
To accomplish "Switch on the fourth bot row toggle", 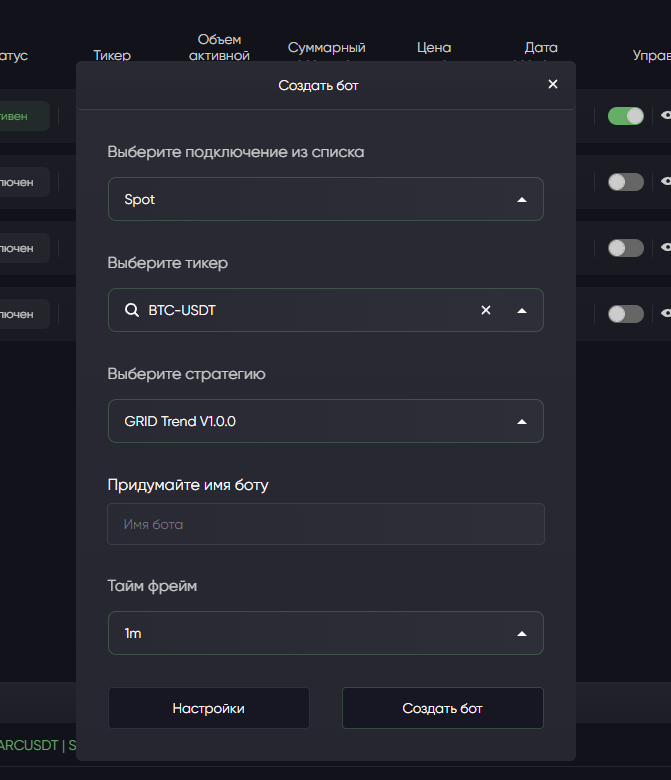I will pyautogui.click(x=626, y=314).
